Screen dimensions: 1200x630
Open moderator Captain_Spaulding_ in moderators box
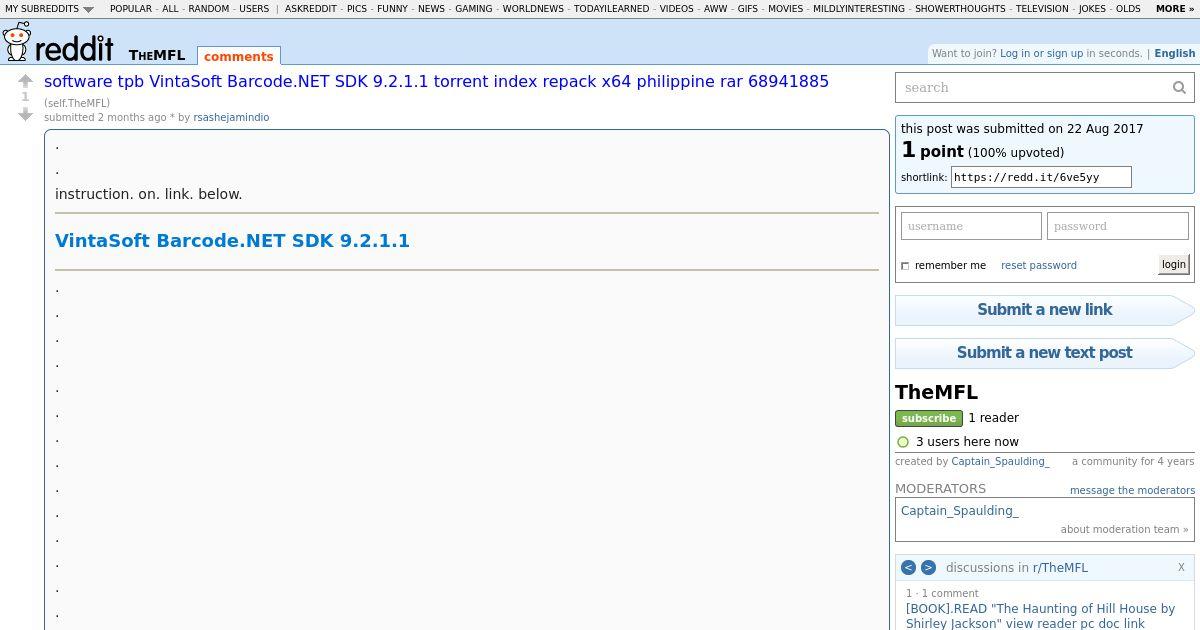tap(959, 510)
